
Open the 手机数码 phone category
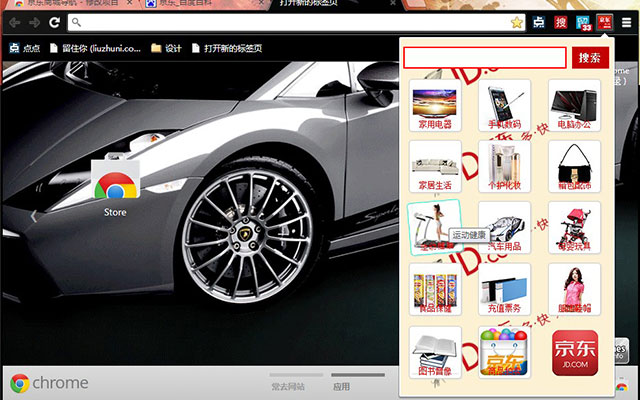(504, 106)
